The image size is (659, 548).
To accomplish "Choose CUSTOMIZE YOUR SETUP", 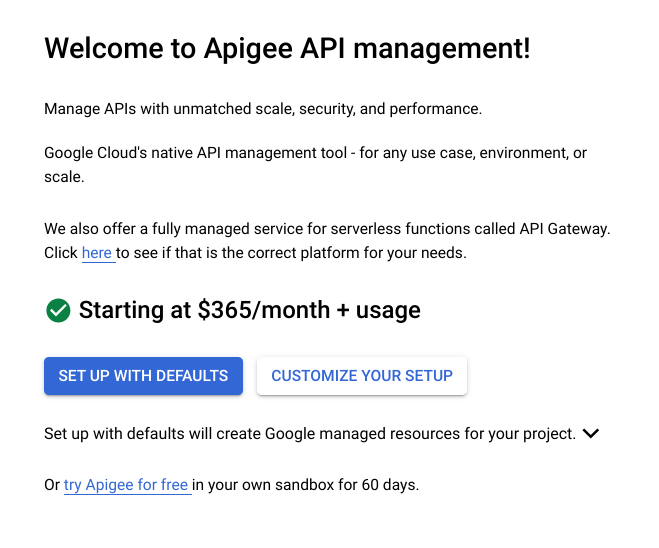I will coord(362,376).
